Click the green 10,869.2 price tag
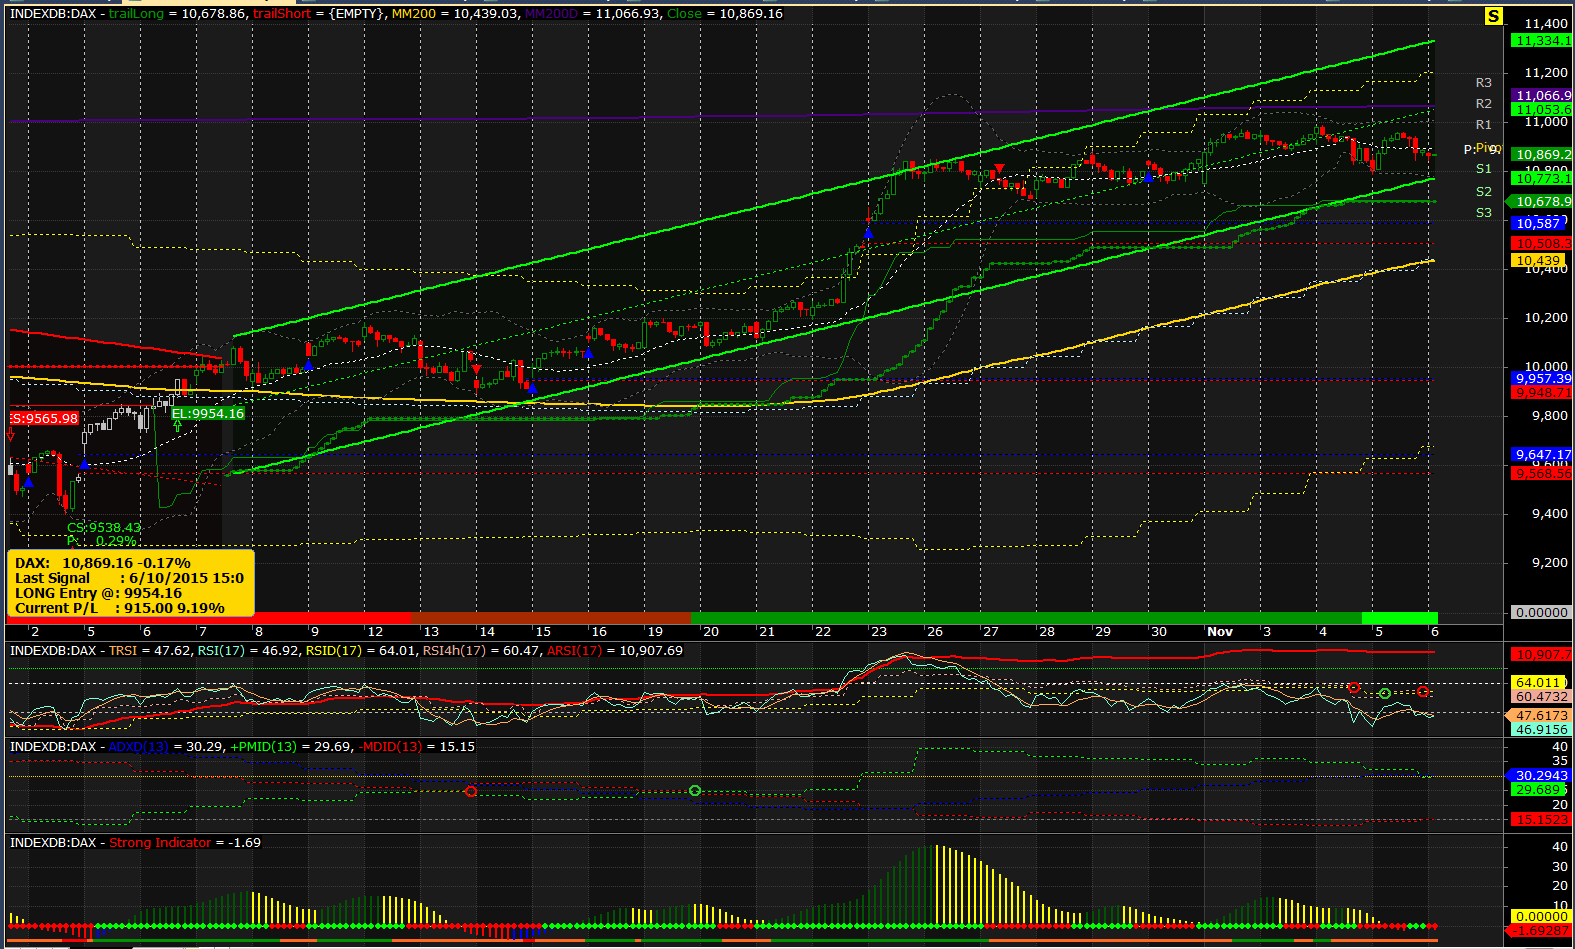 pyautogui.click(x=1542, y=155)
